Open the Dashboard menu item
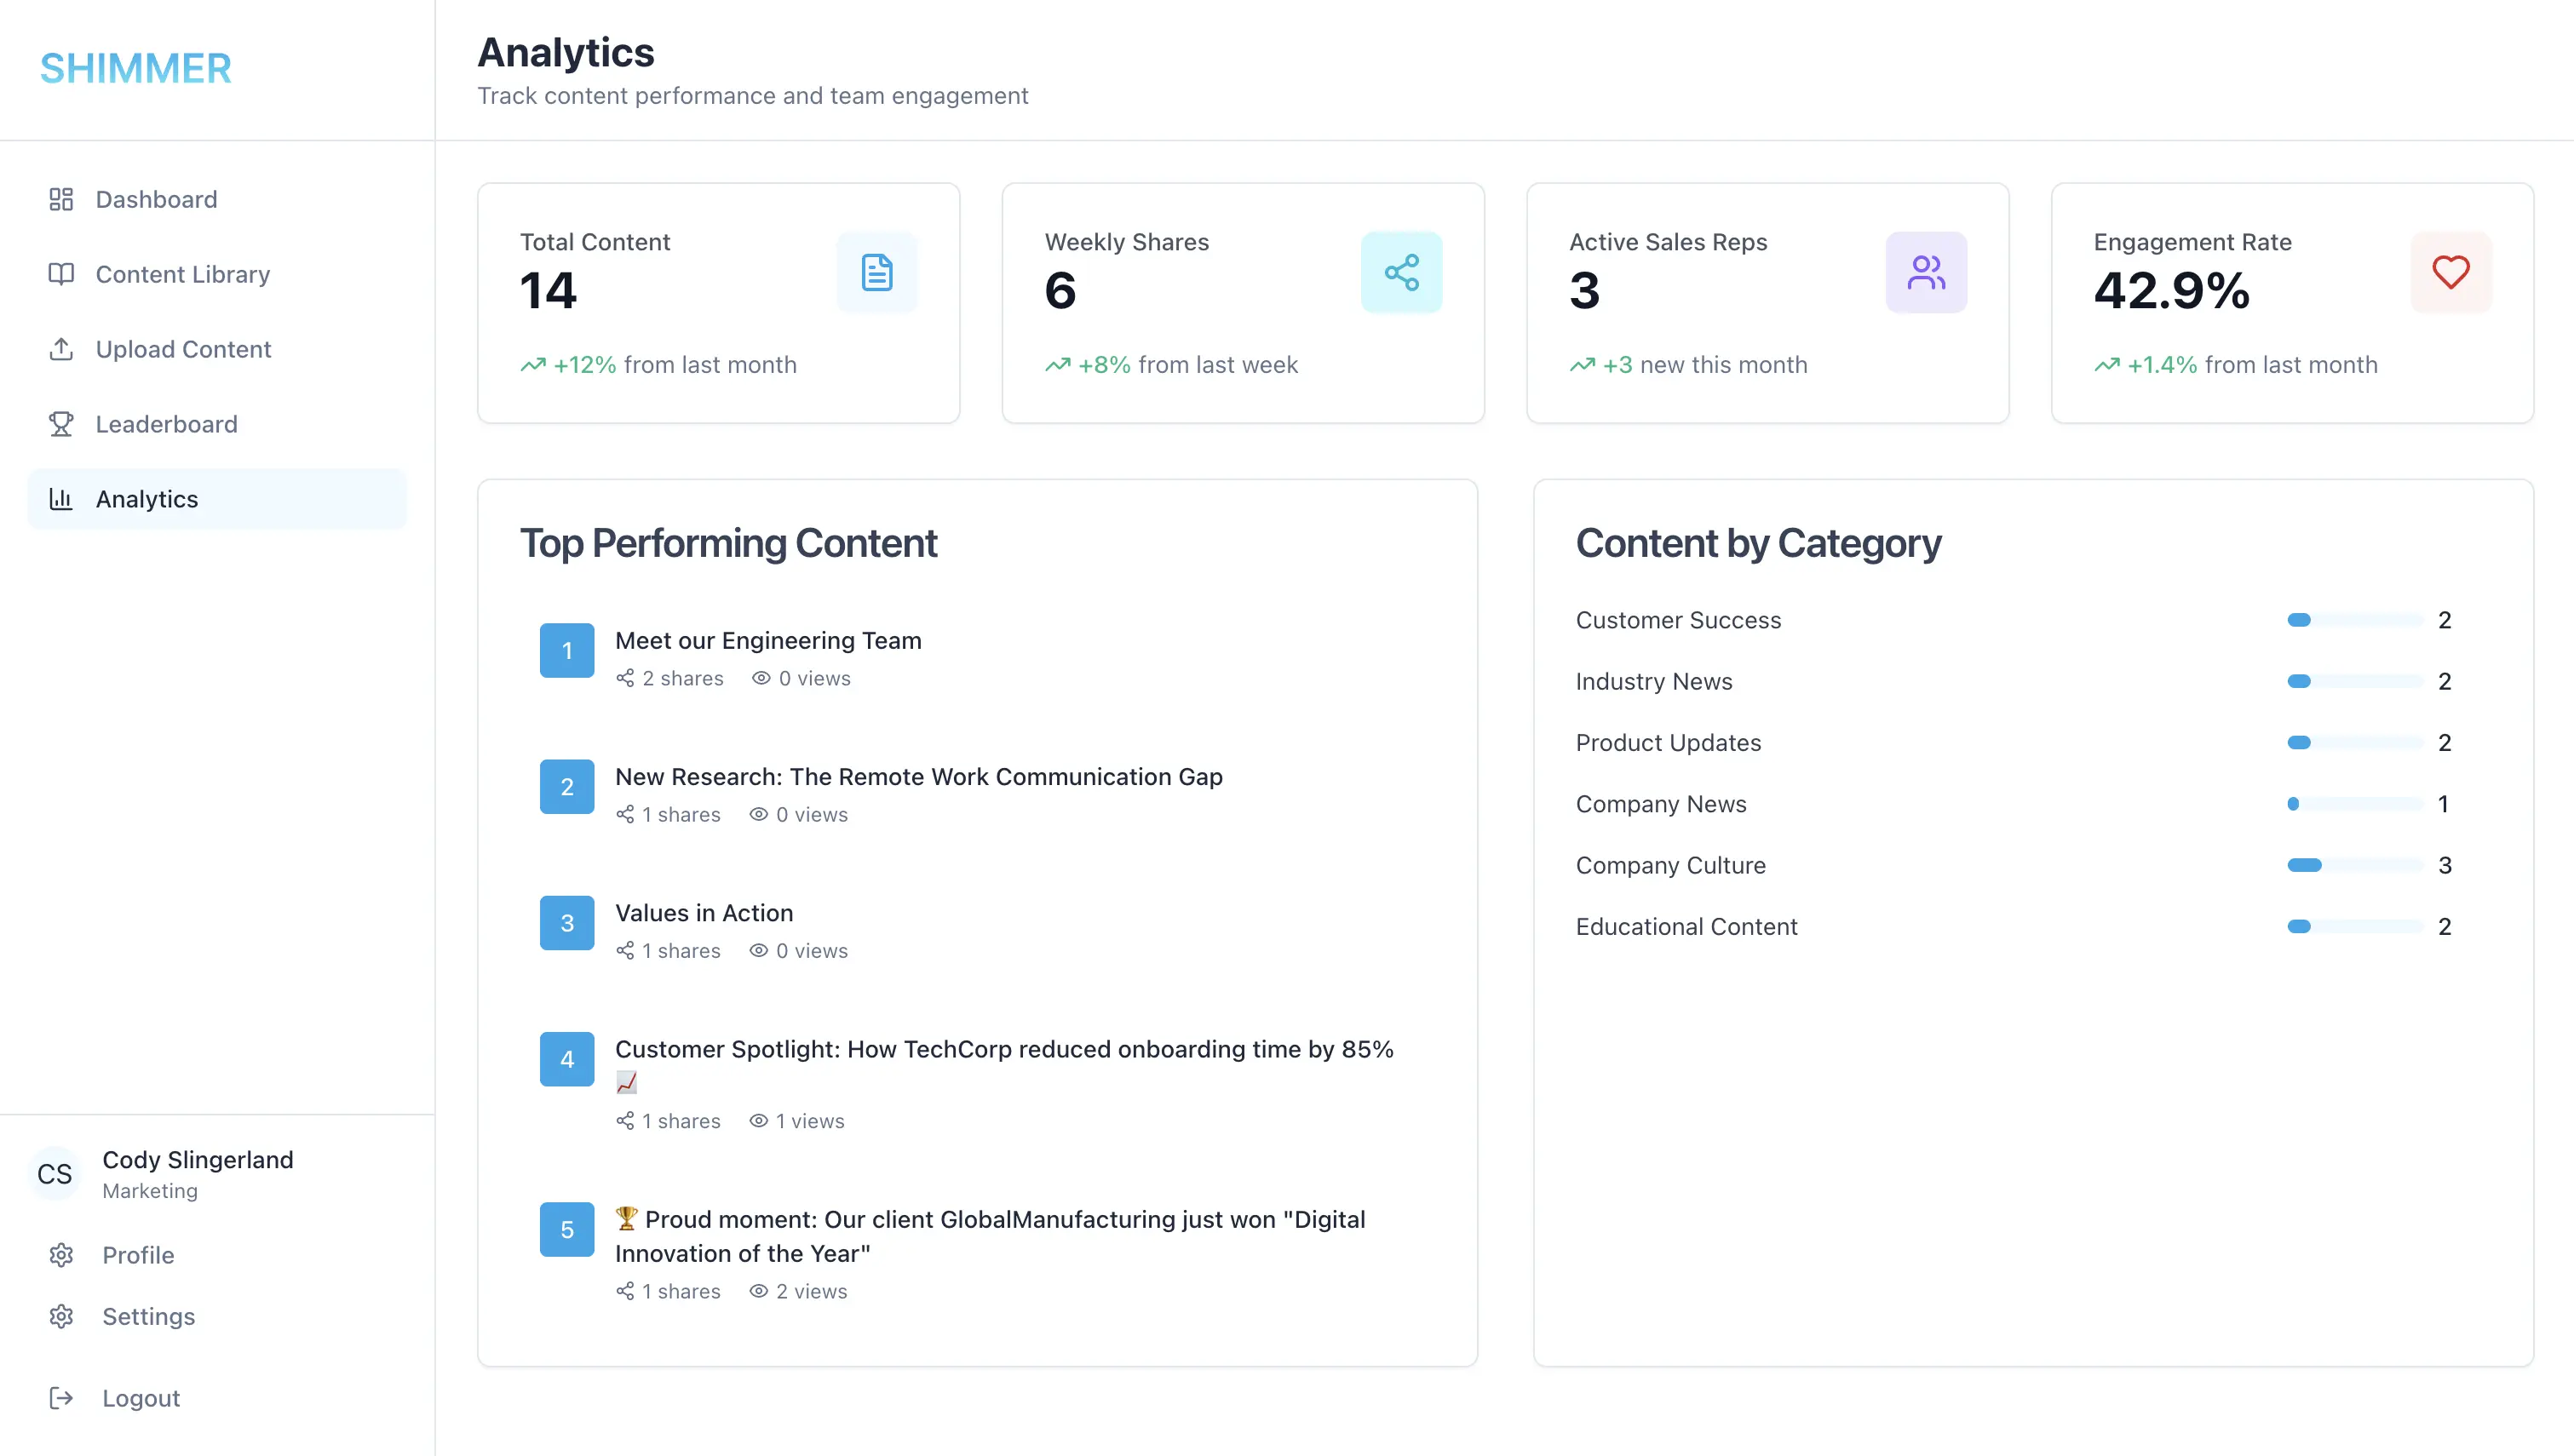2574x1456 pixels. click(156, 199)
